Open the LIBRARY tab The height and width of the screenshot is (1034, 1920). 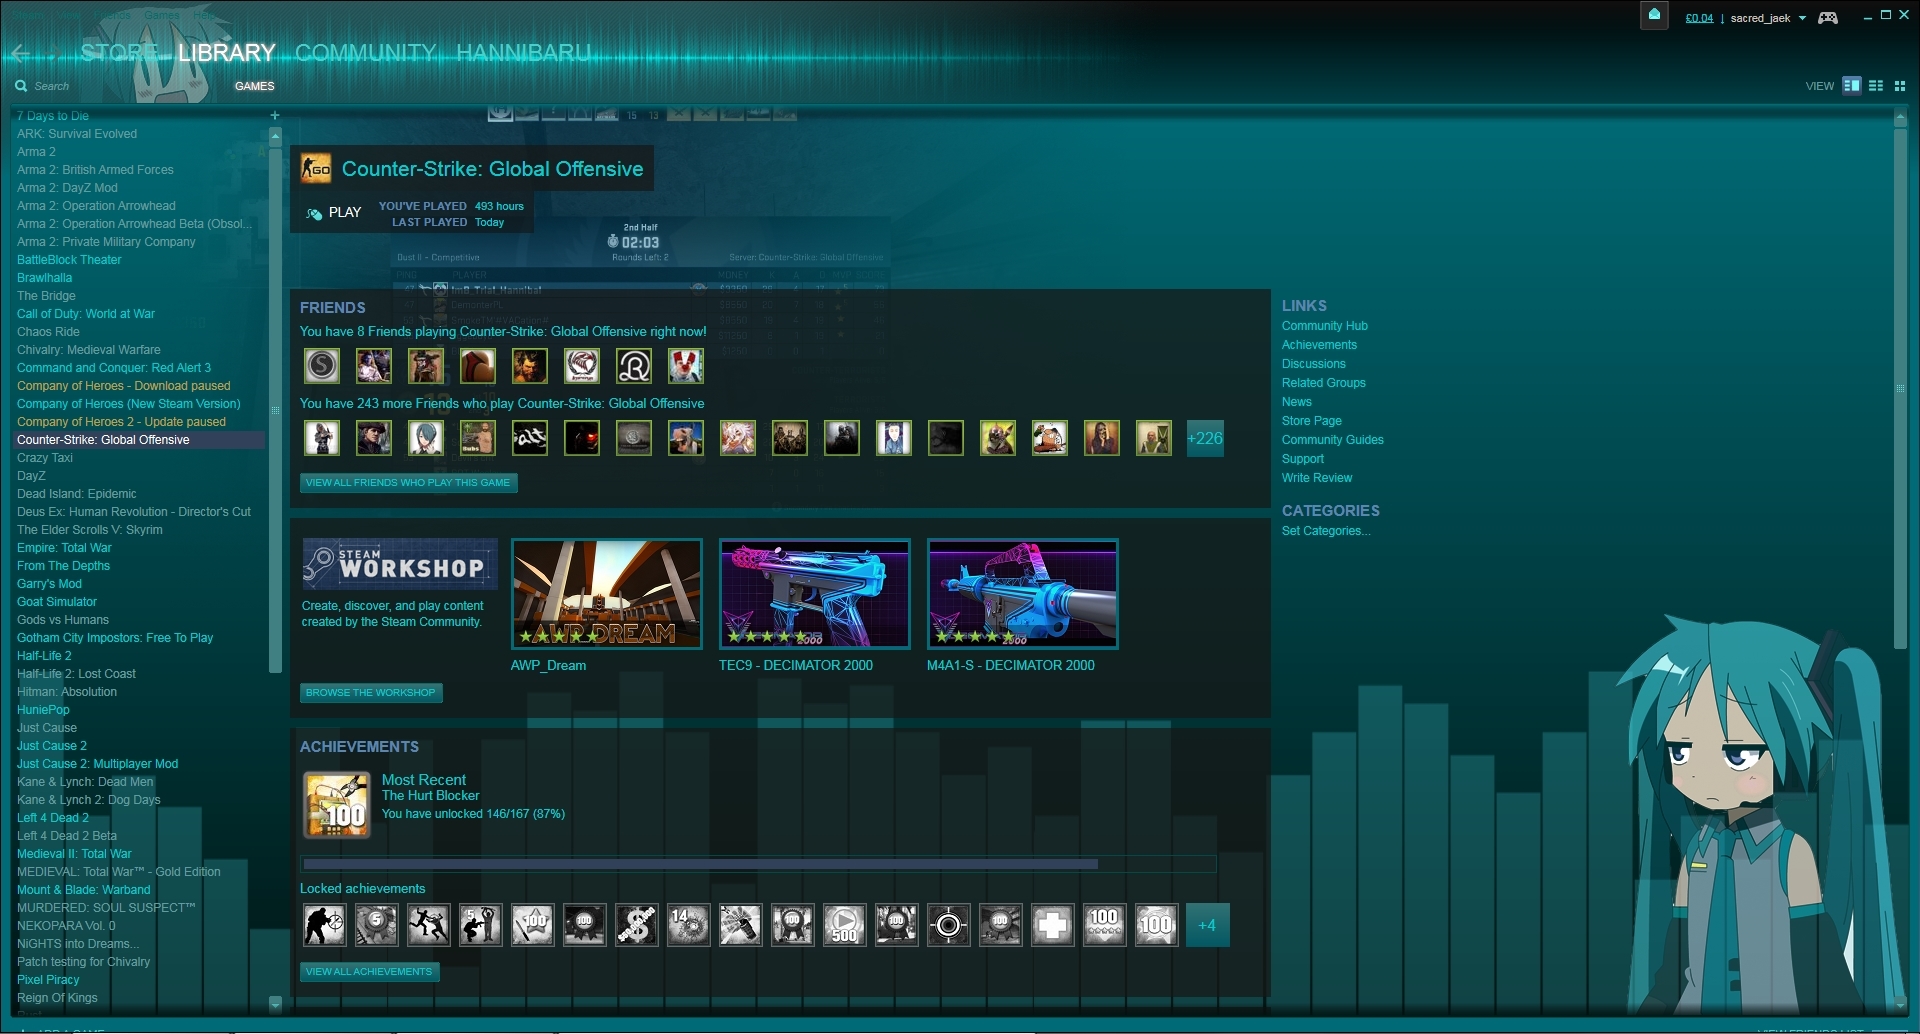(x=227, y=53)
